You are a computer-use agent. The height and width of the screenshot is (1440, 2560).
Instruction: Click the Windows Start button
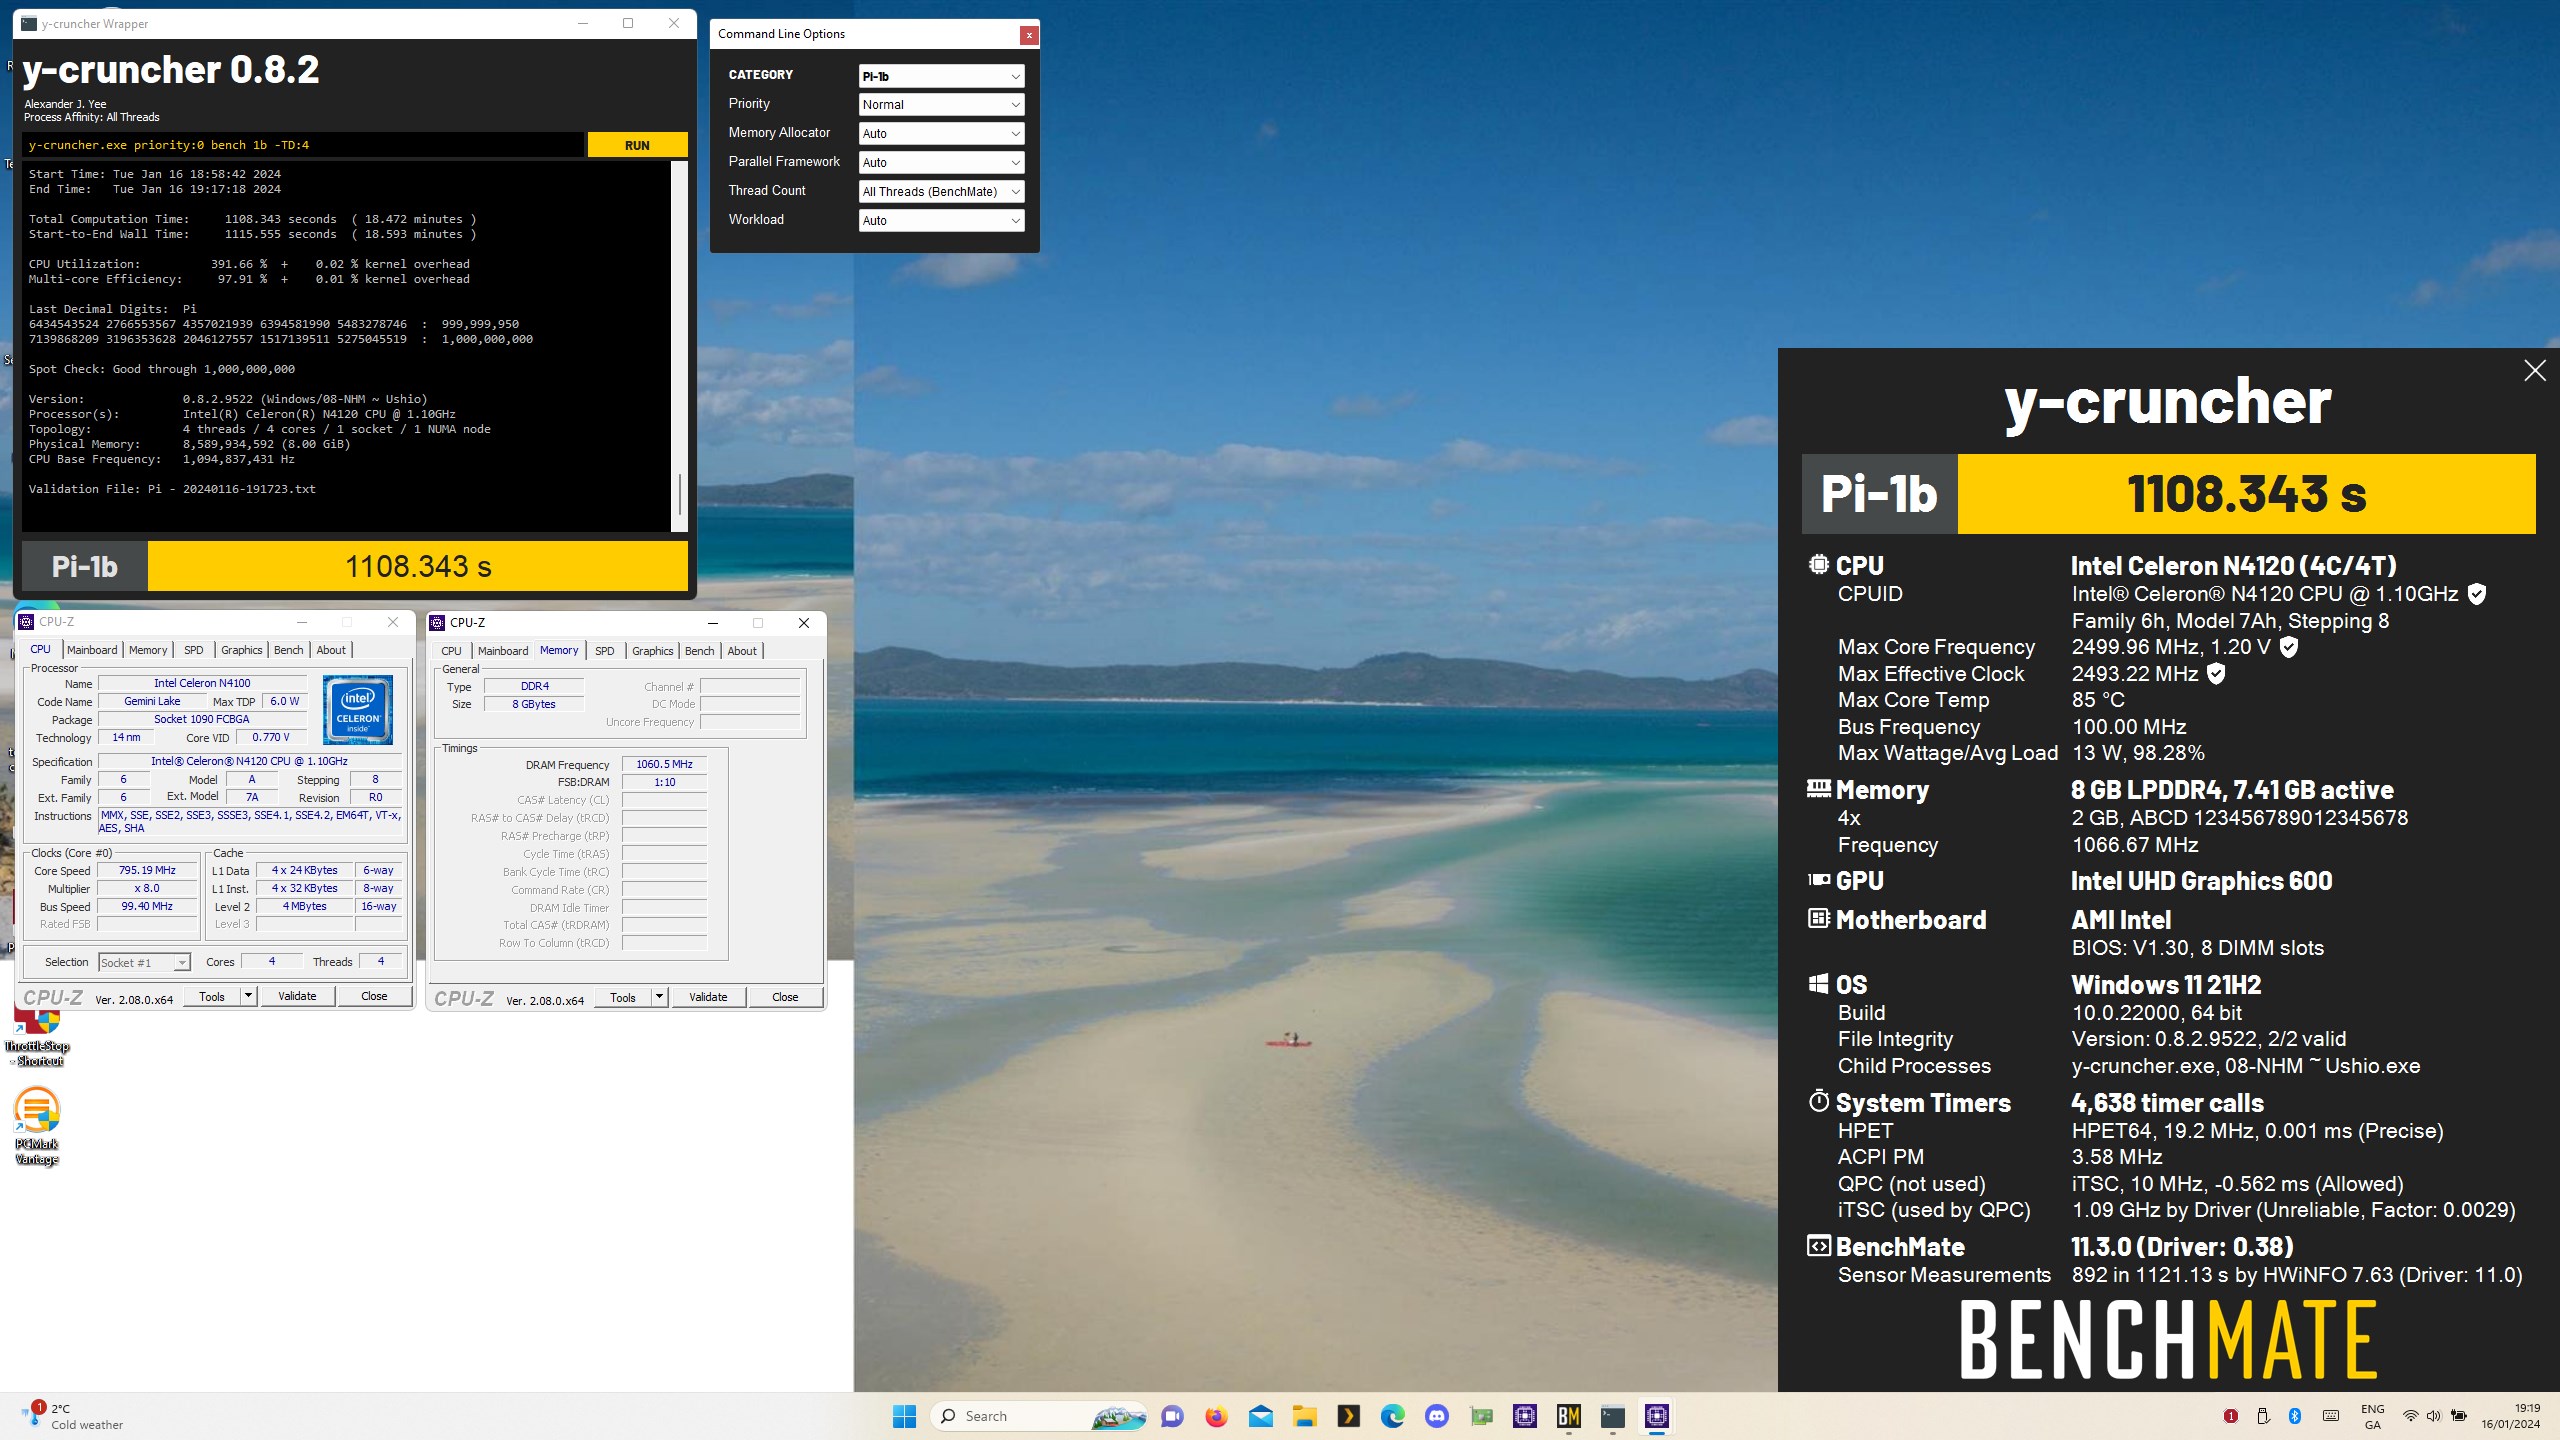[904, 1416]
